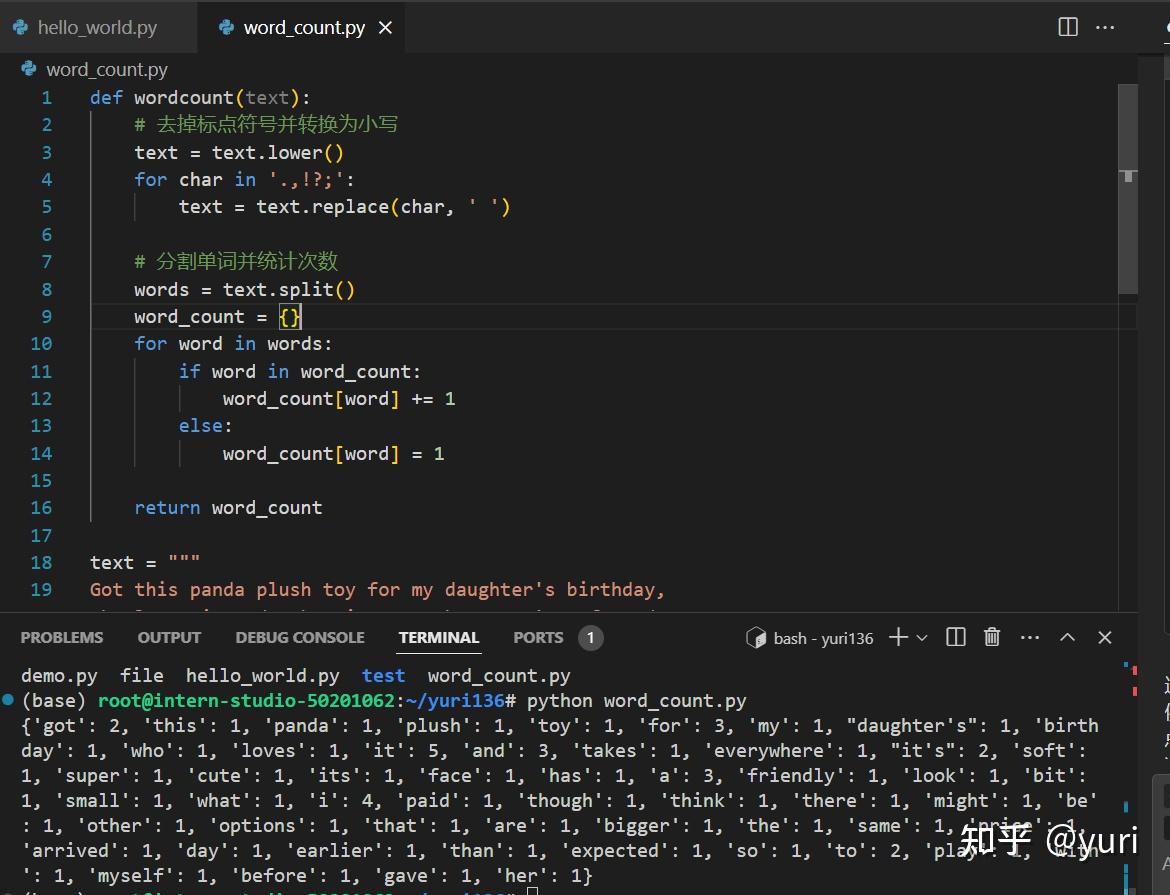Click the Python icon in the breadcrumb

pyautogui.click(x=29, y=69)
